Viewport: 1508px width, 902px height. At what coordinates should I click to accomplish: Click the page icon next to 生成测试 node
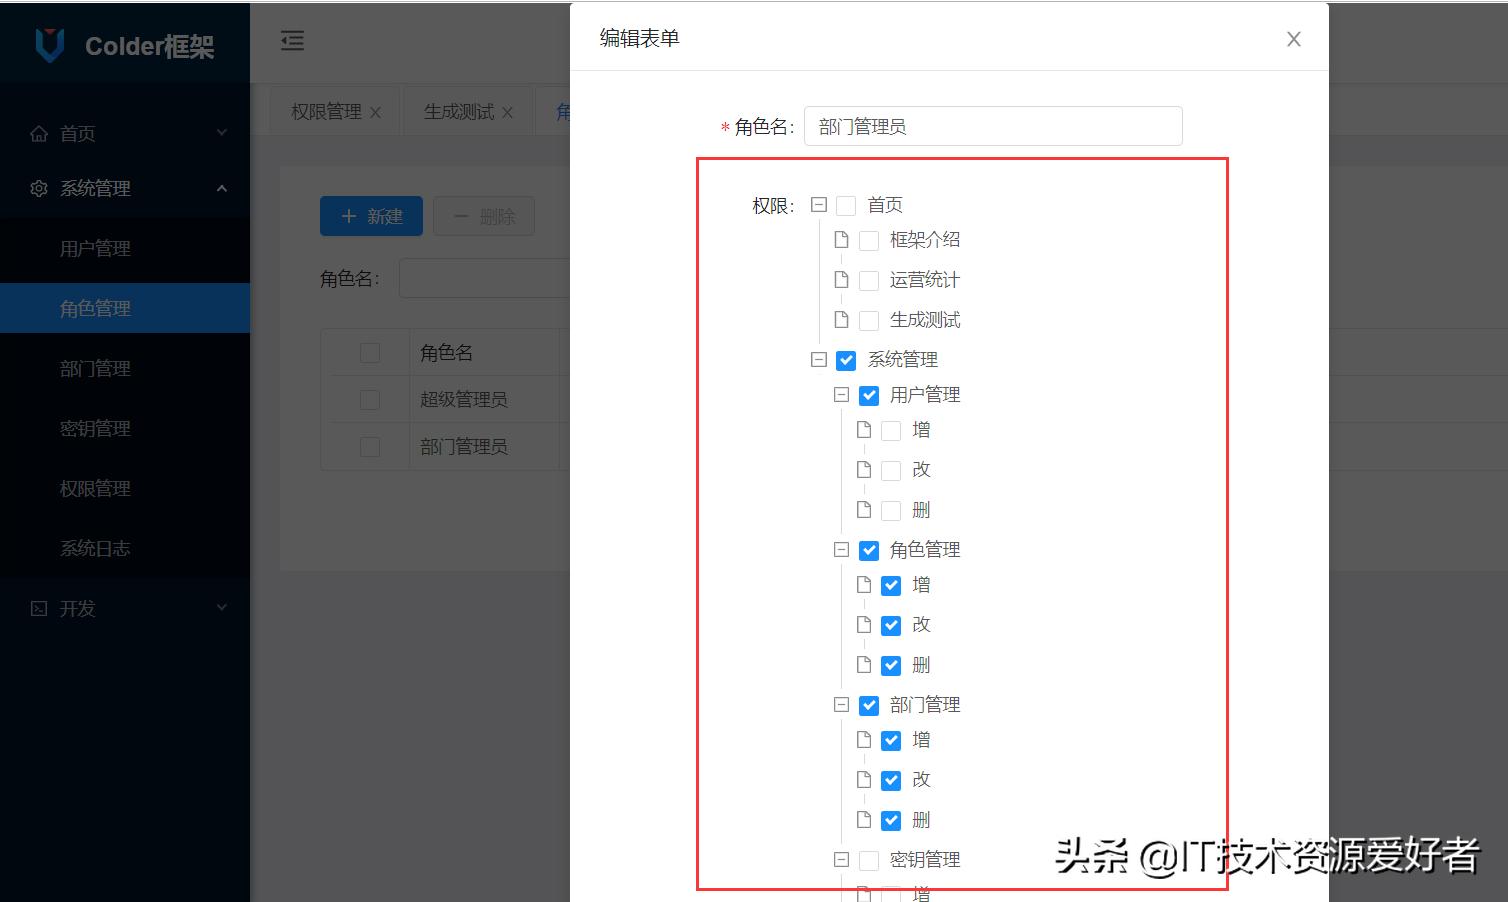click(841, 319)
